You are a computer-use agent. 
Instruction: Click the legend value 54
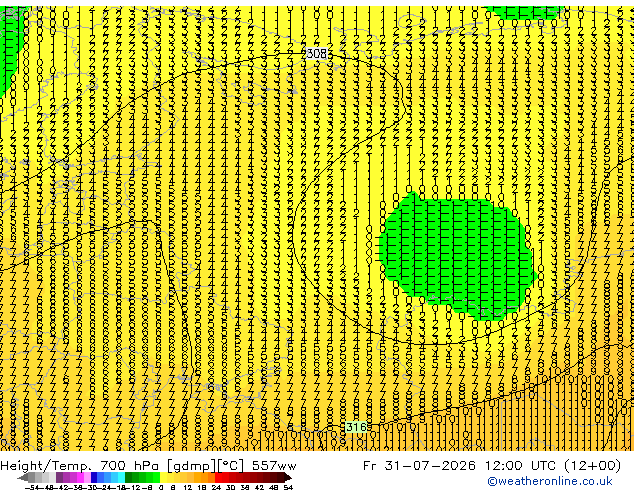pyautogui.click(x=287, y=488)
